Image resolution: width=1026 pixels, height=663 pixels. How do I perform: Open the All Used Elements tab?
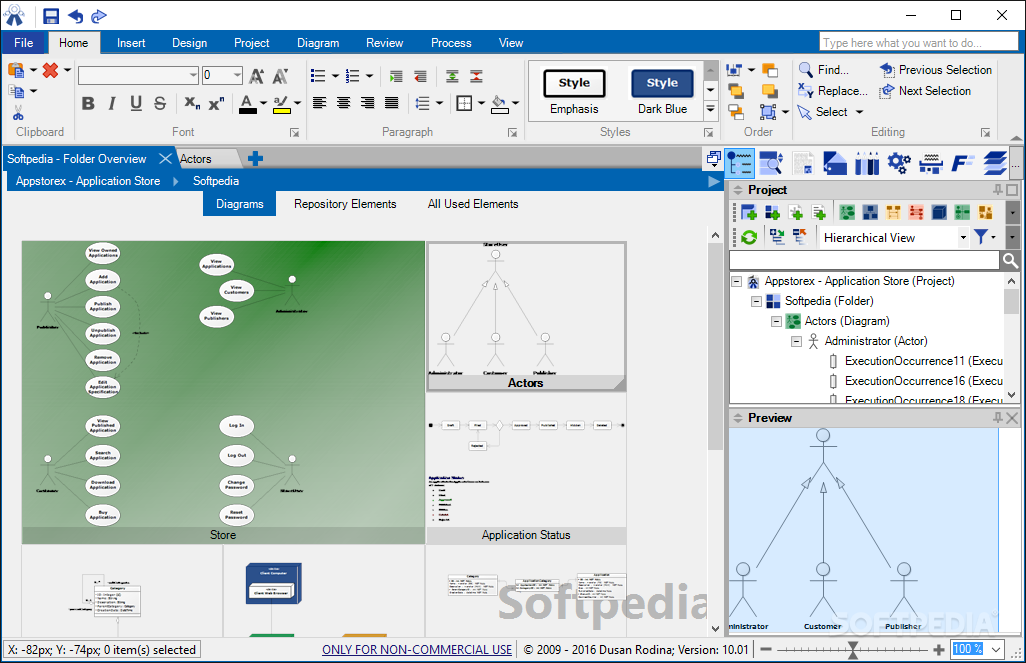(473, 204)
